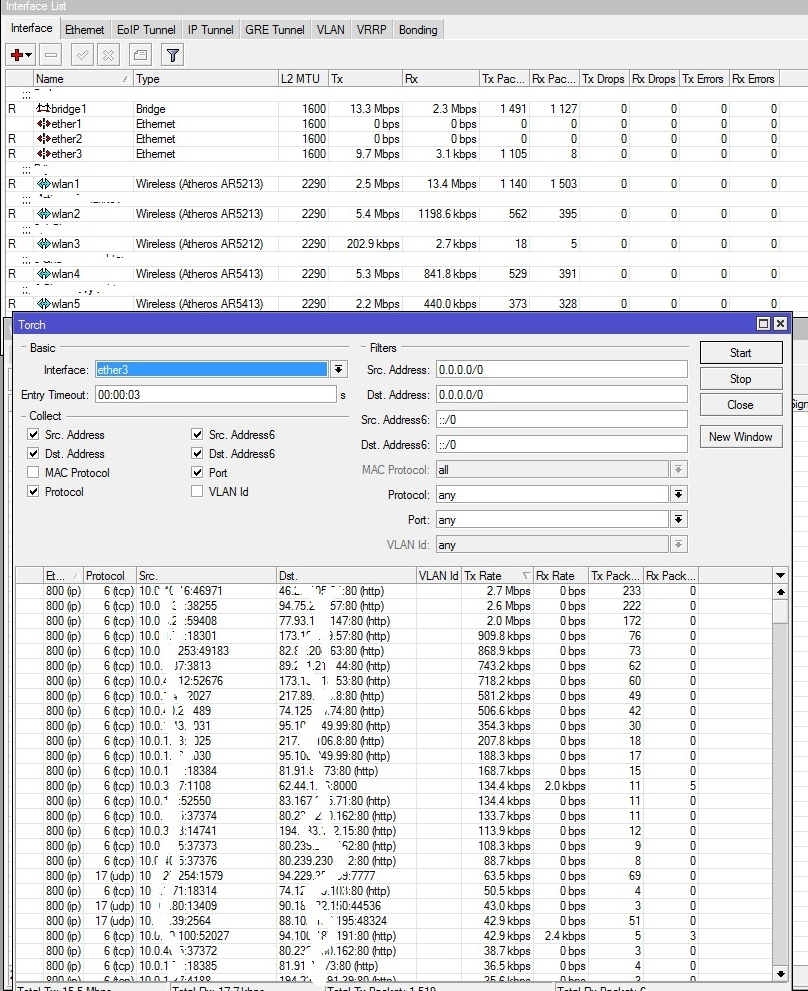808x991 pixels.
Task: Switch to the VRRP tab
Action: click(x=371, y=30)
